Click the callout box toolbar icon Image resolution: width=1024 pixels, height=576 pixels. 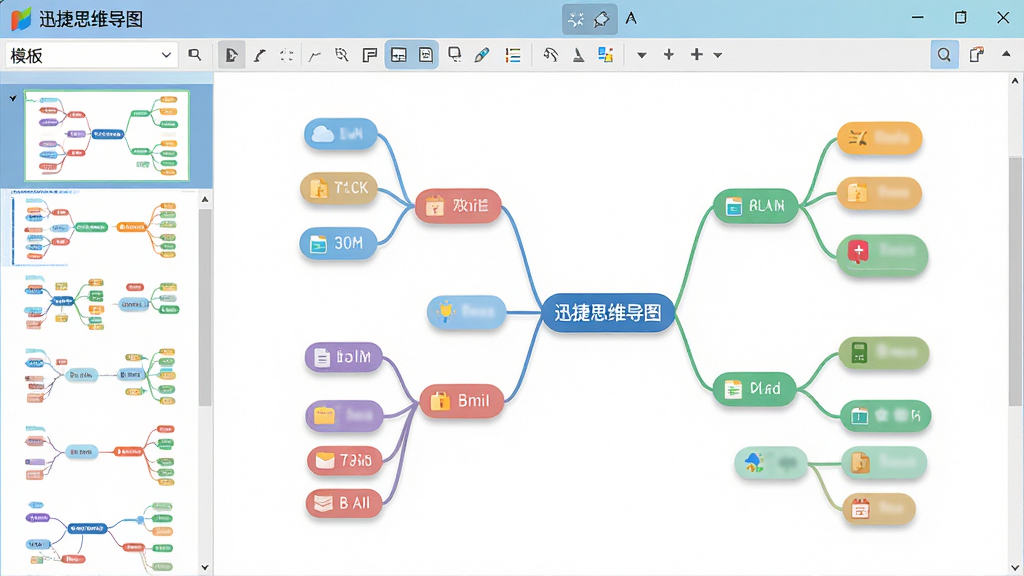[x=455, y=55]
